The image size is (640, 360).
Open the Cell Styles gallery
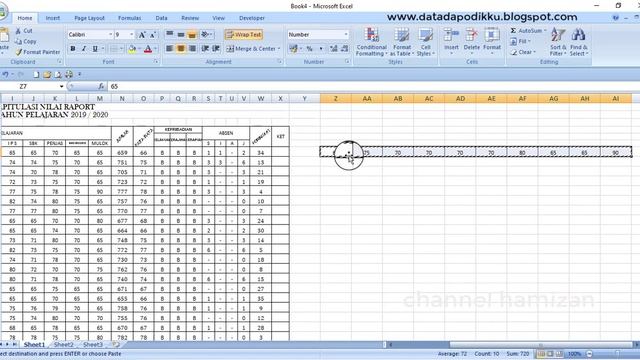(x=425, y=42)
